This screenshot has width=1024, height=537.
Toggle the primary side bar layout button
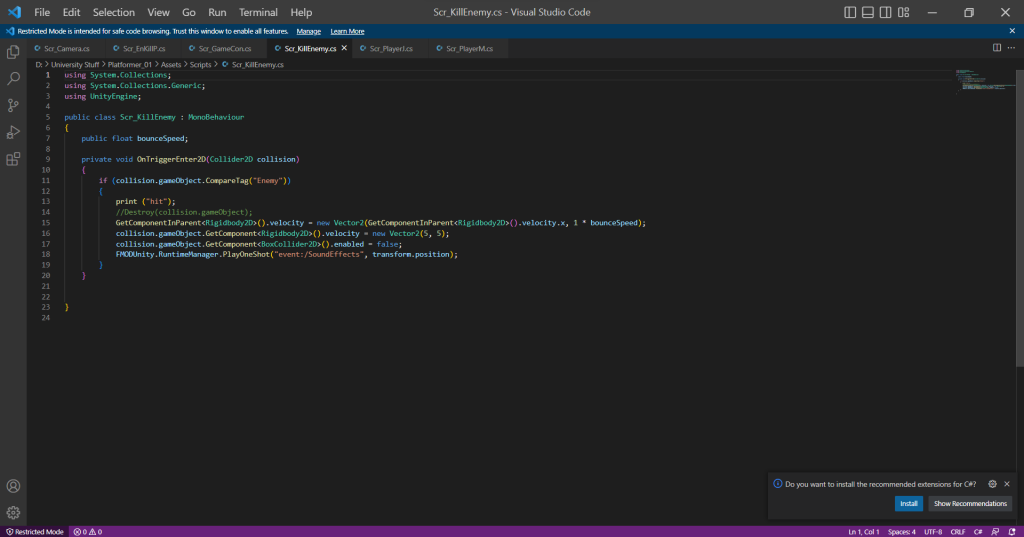850,12
